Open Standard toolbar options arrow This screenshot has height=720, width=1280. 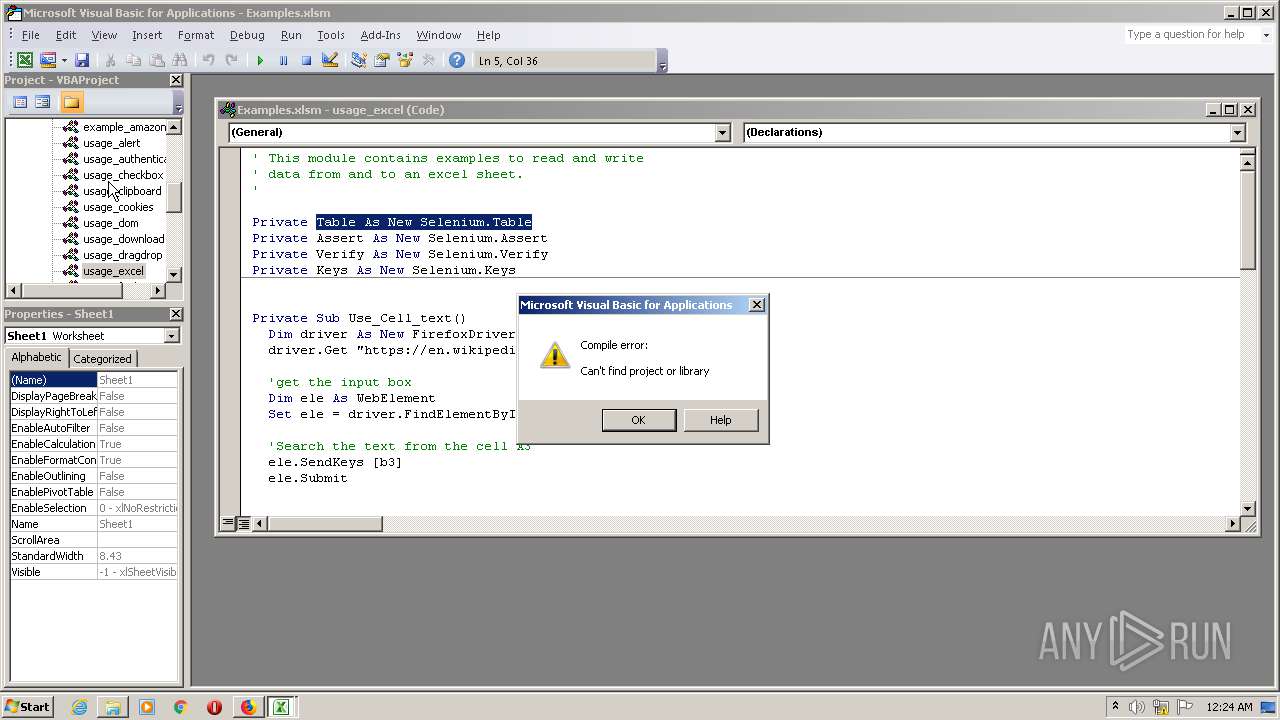pos(662,62)
